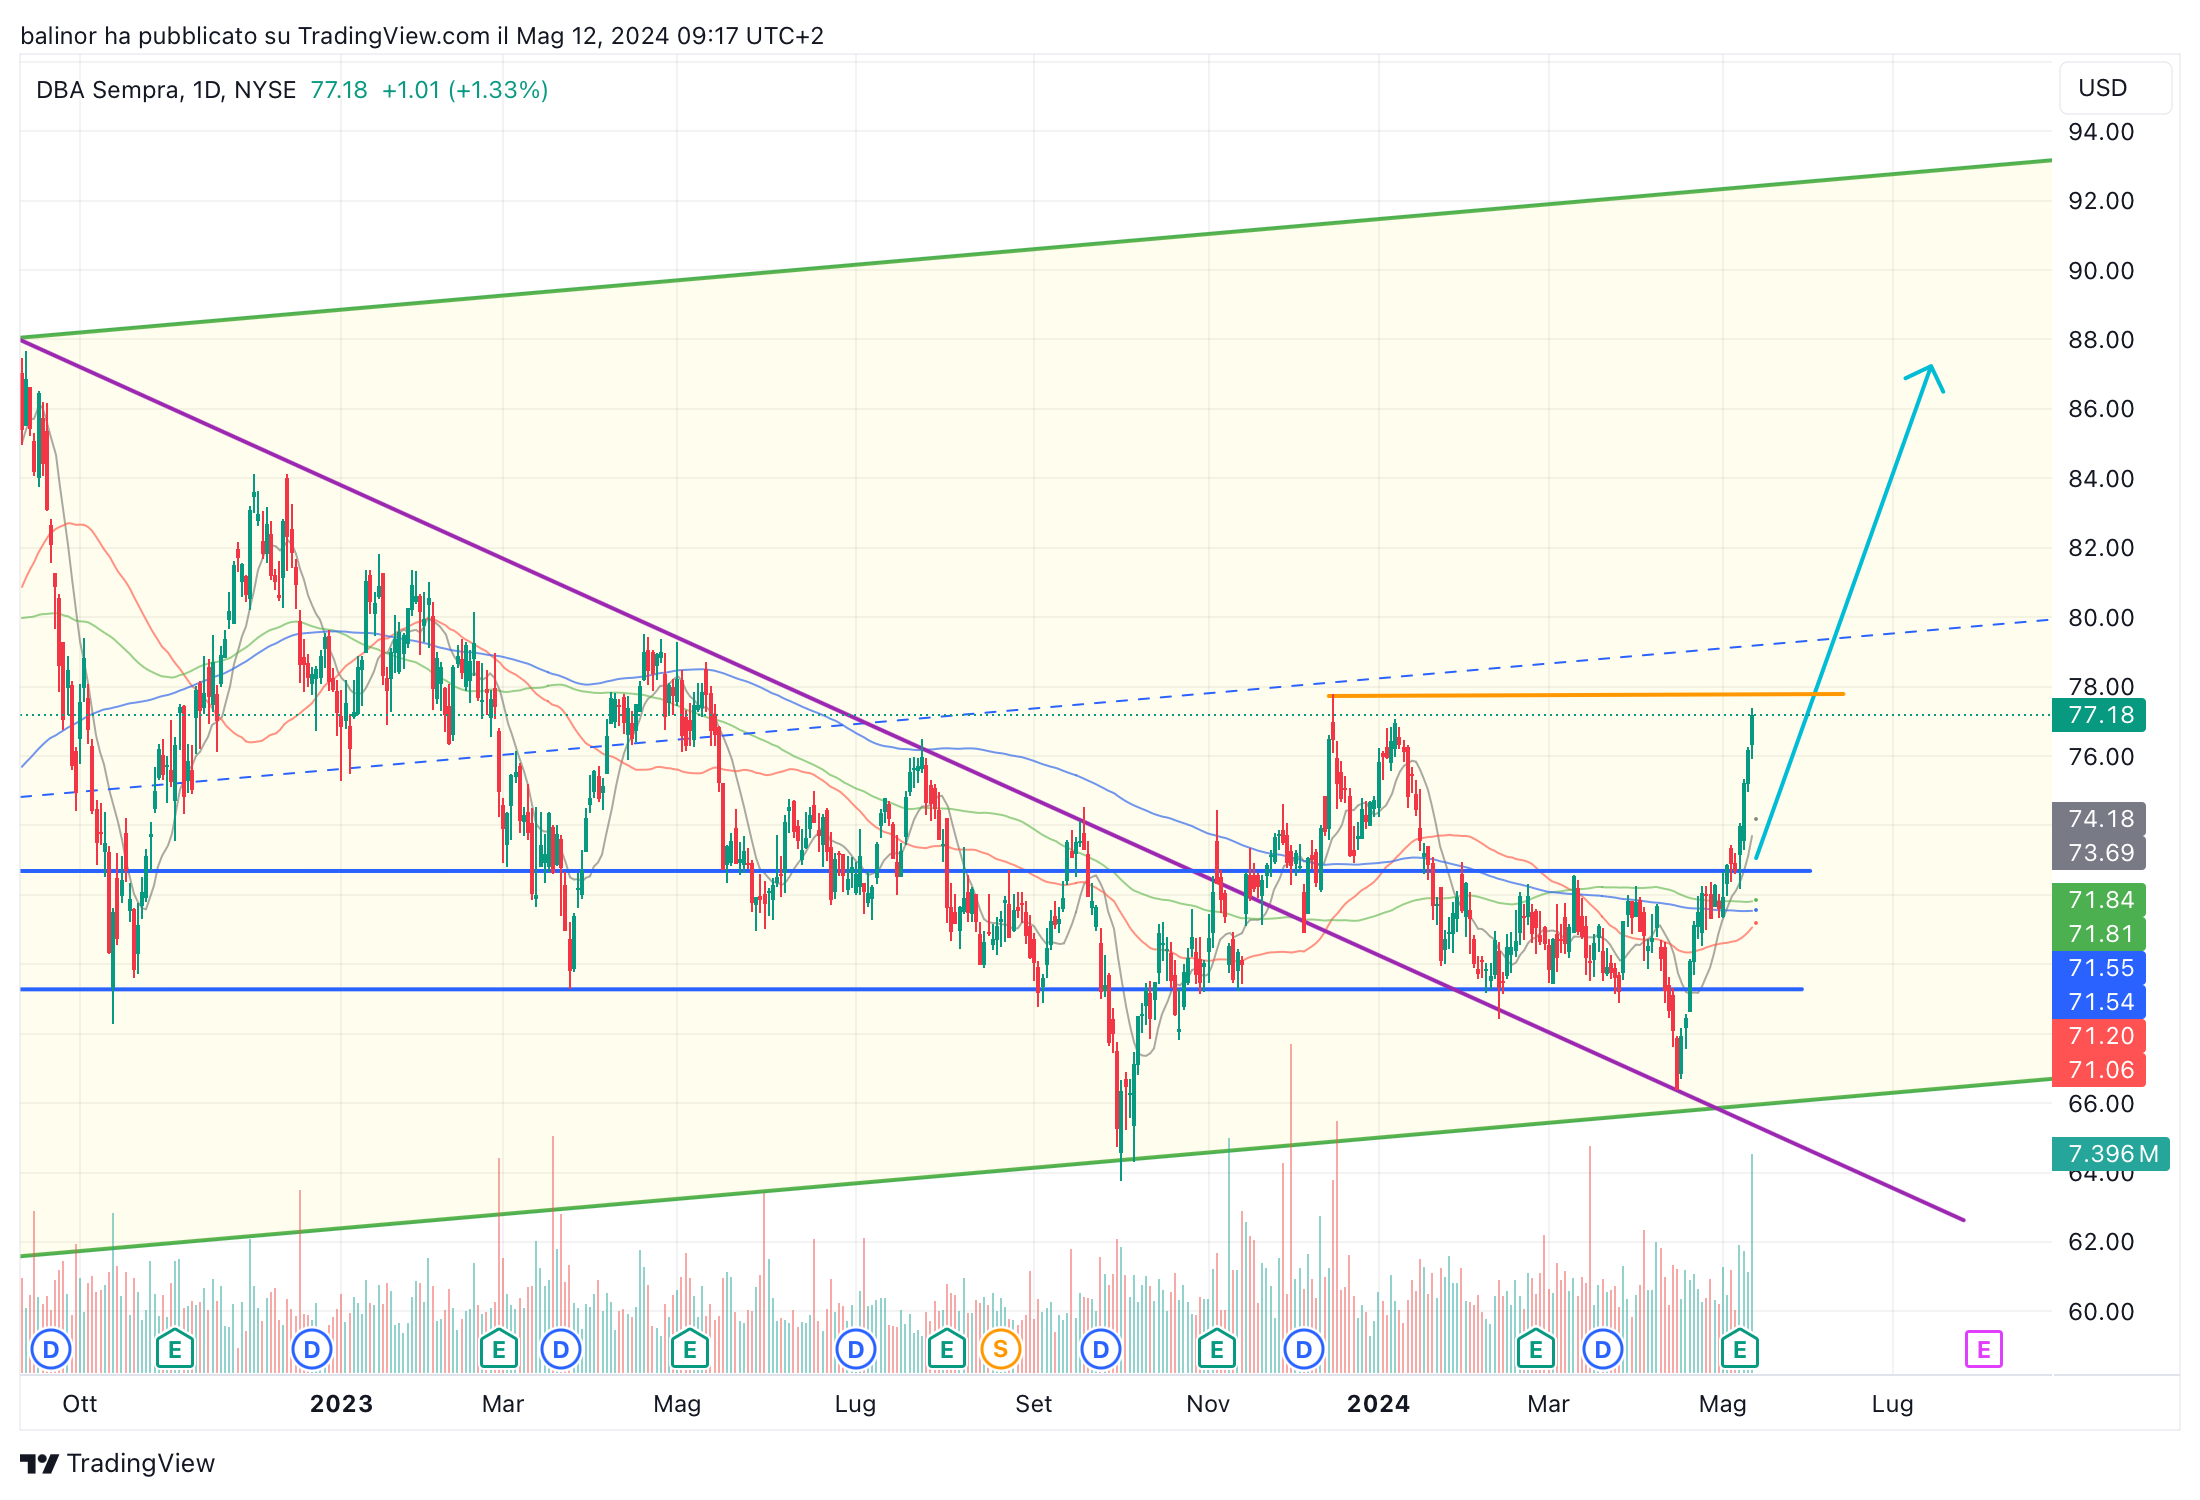
Task: Click the +1.01 (+1.33%) change value
Action: click(465, 90)
